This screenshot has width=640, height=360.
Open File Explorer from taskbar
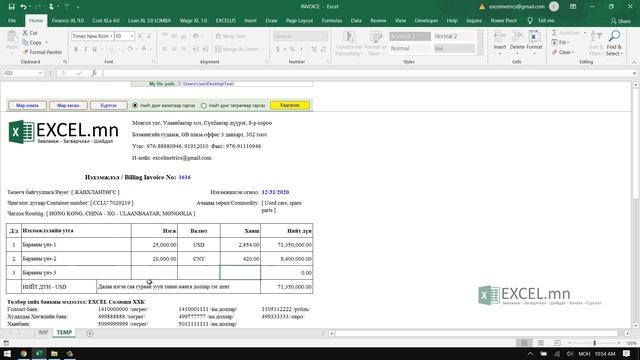(54, 353)
